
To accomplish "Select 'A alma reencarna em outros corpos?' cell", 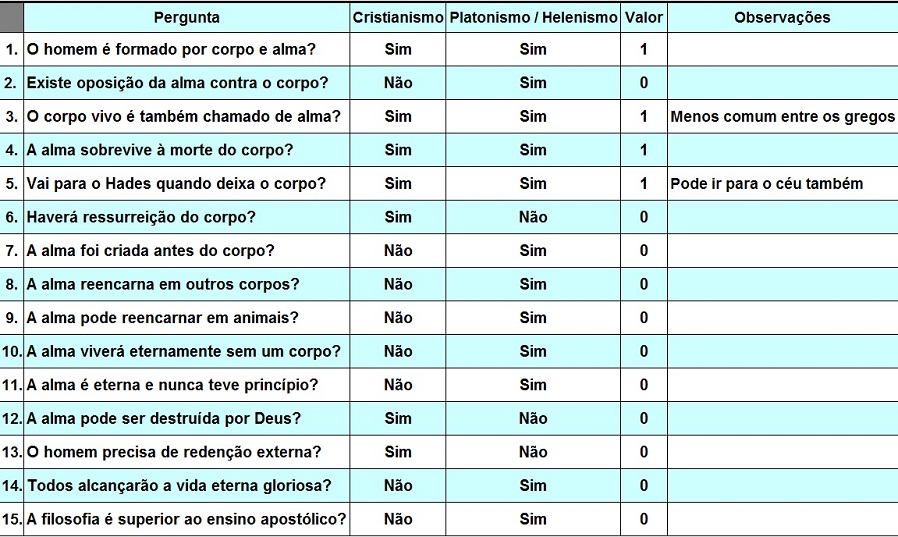I will coord(187,285).
